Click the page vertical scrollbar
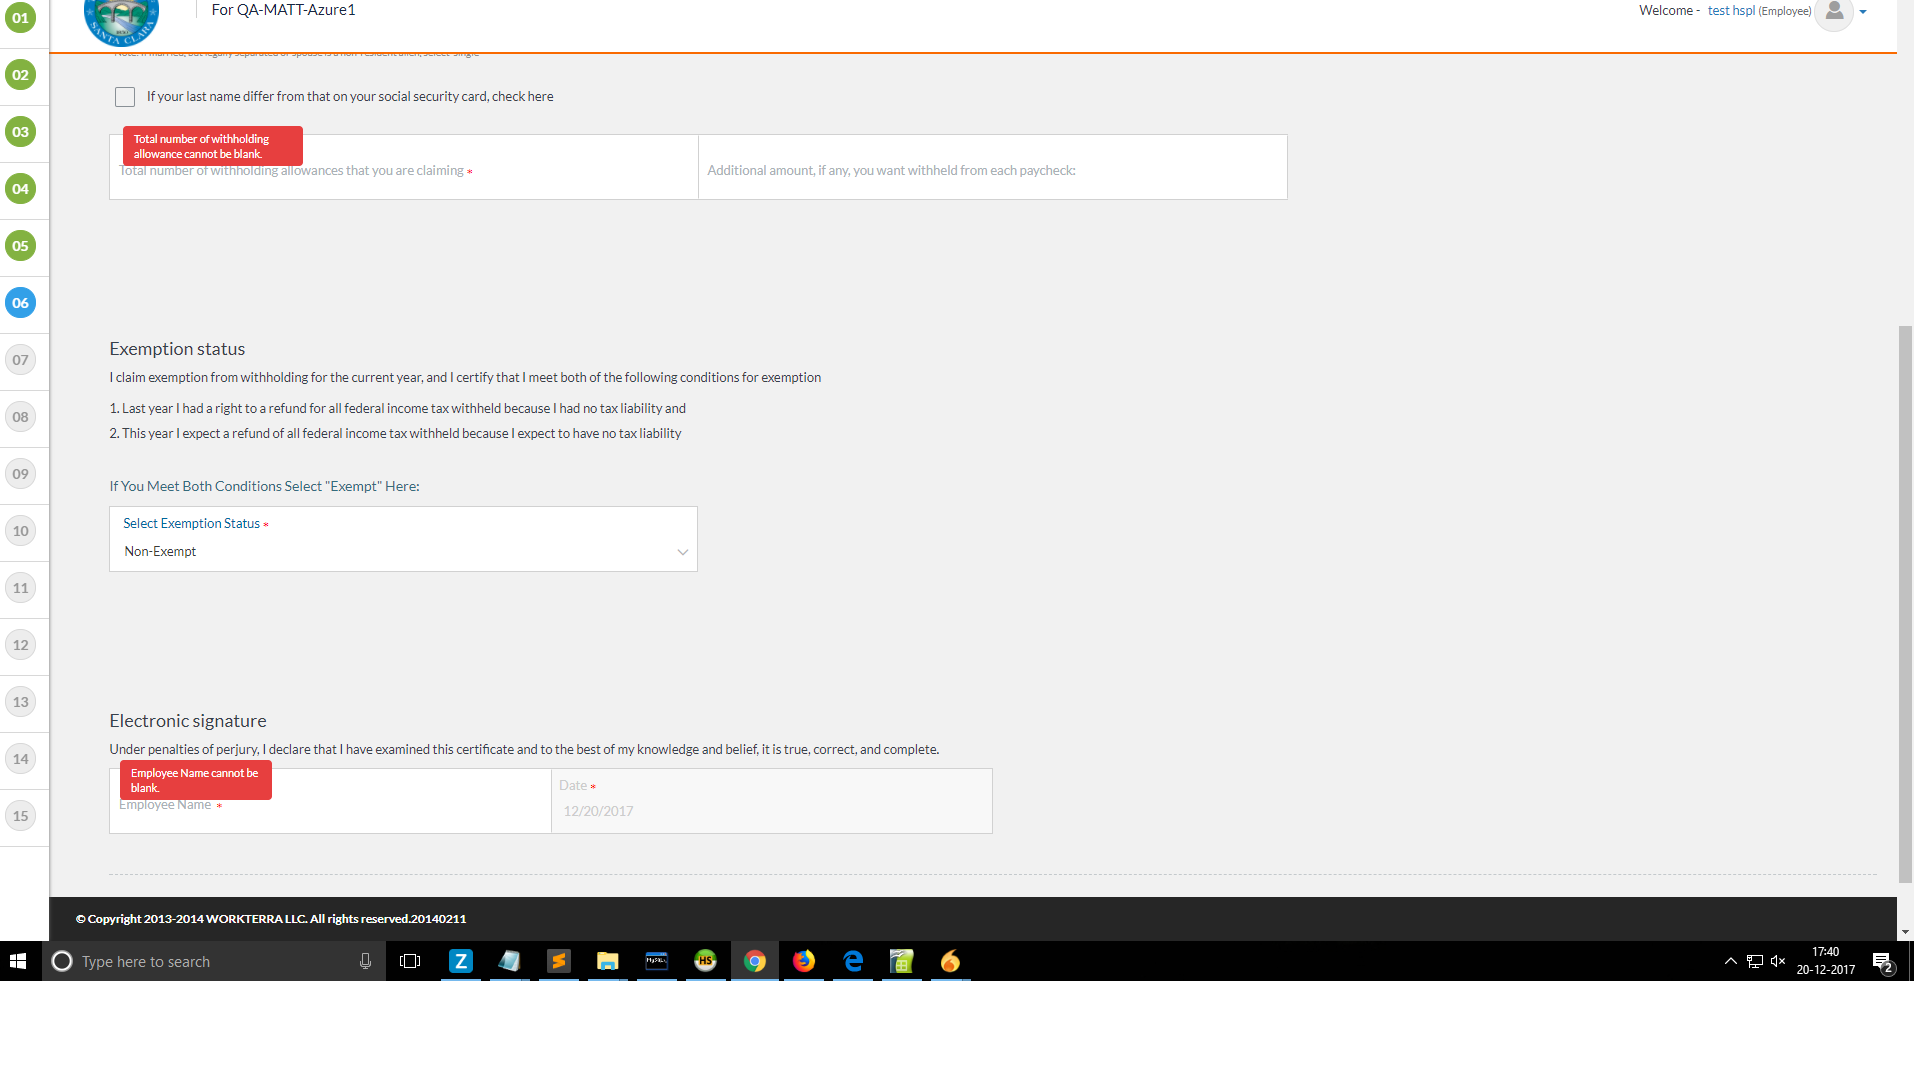The width and height of the screenshot is (1920, 1080). click(x=1905, y=600)
